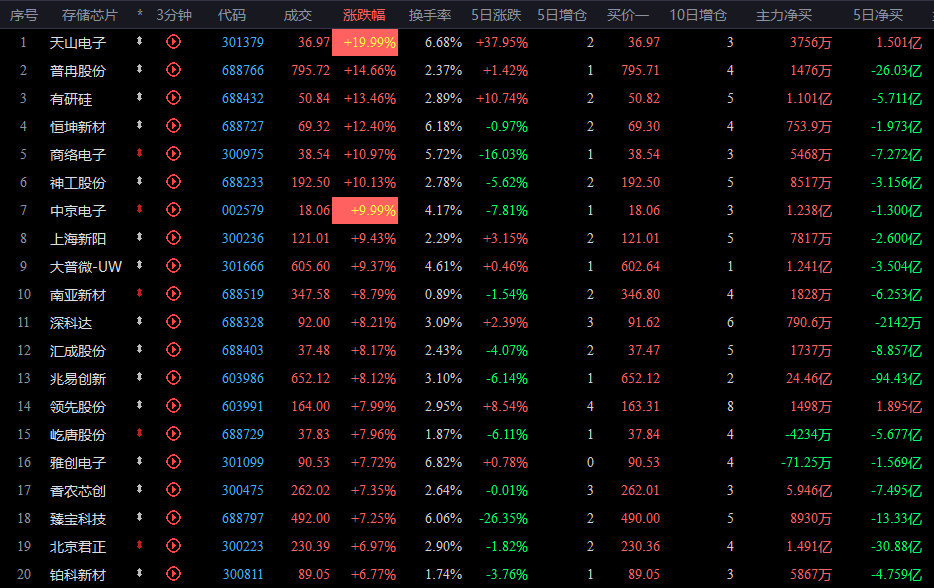Screen dimensions: 934x588
Task: Open 3-minute chart icon for 恒坤新材
Action: pos(173,126)
